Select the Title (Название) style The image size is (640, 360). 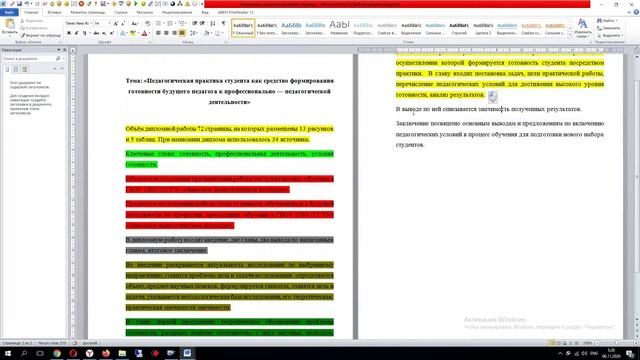click(339, 28)
